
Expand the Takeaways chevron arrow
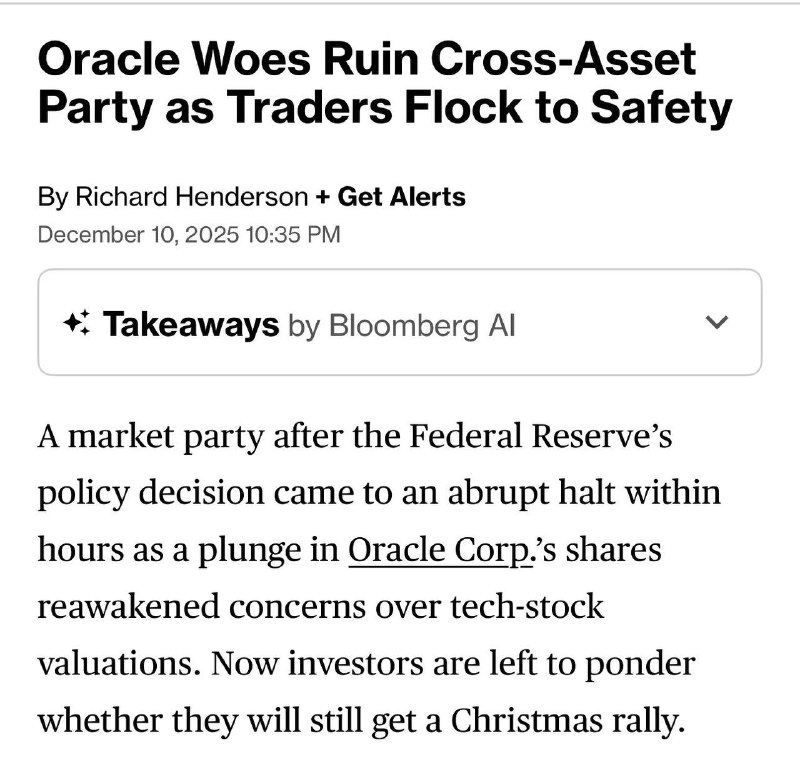coord(716,323)
